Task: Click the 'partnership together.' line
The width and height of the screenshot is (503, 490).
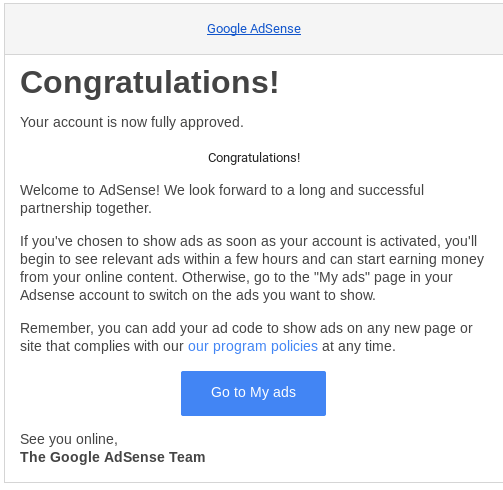Action: point(86,208)
